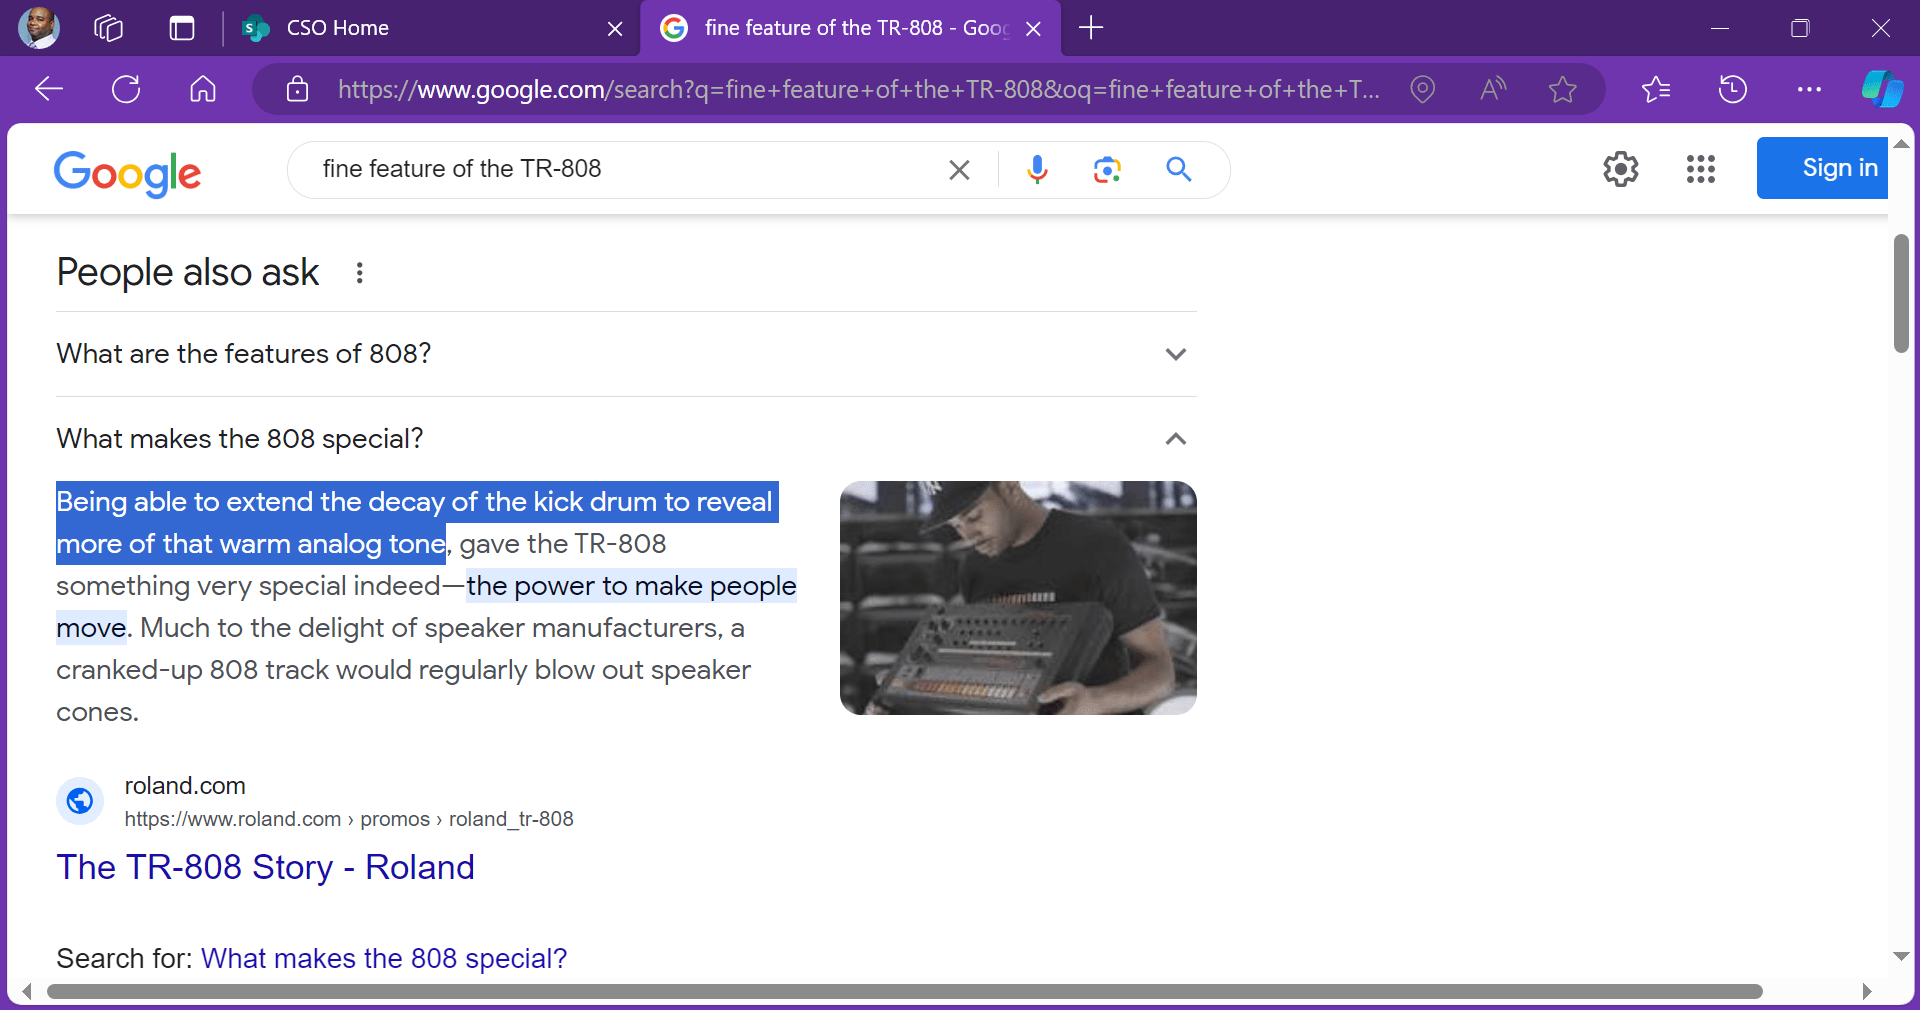Open location permission icon in address bar

coord(1422,89)
